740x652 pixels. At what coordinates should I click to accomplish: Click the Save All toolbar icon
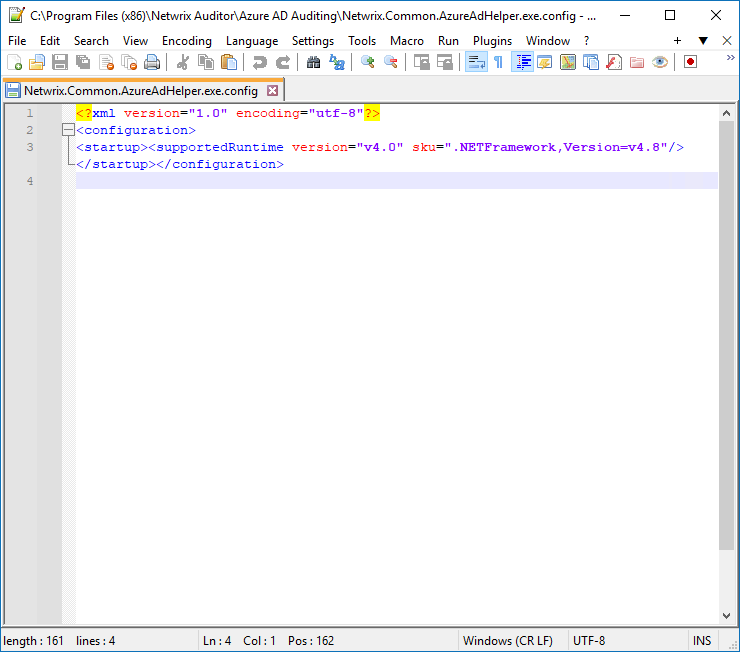tap(83, 62)
